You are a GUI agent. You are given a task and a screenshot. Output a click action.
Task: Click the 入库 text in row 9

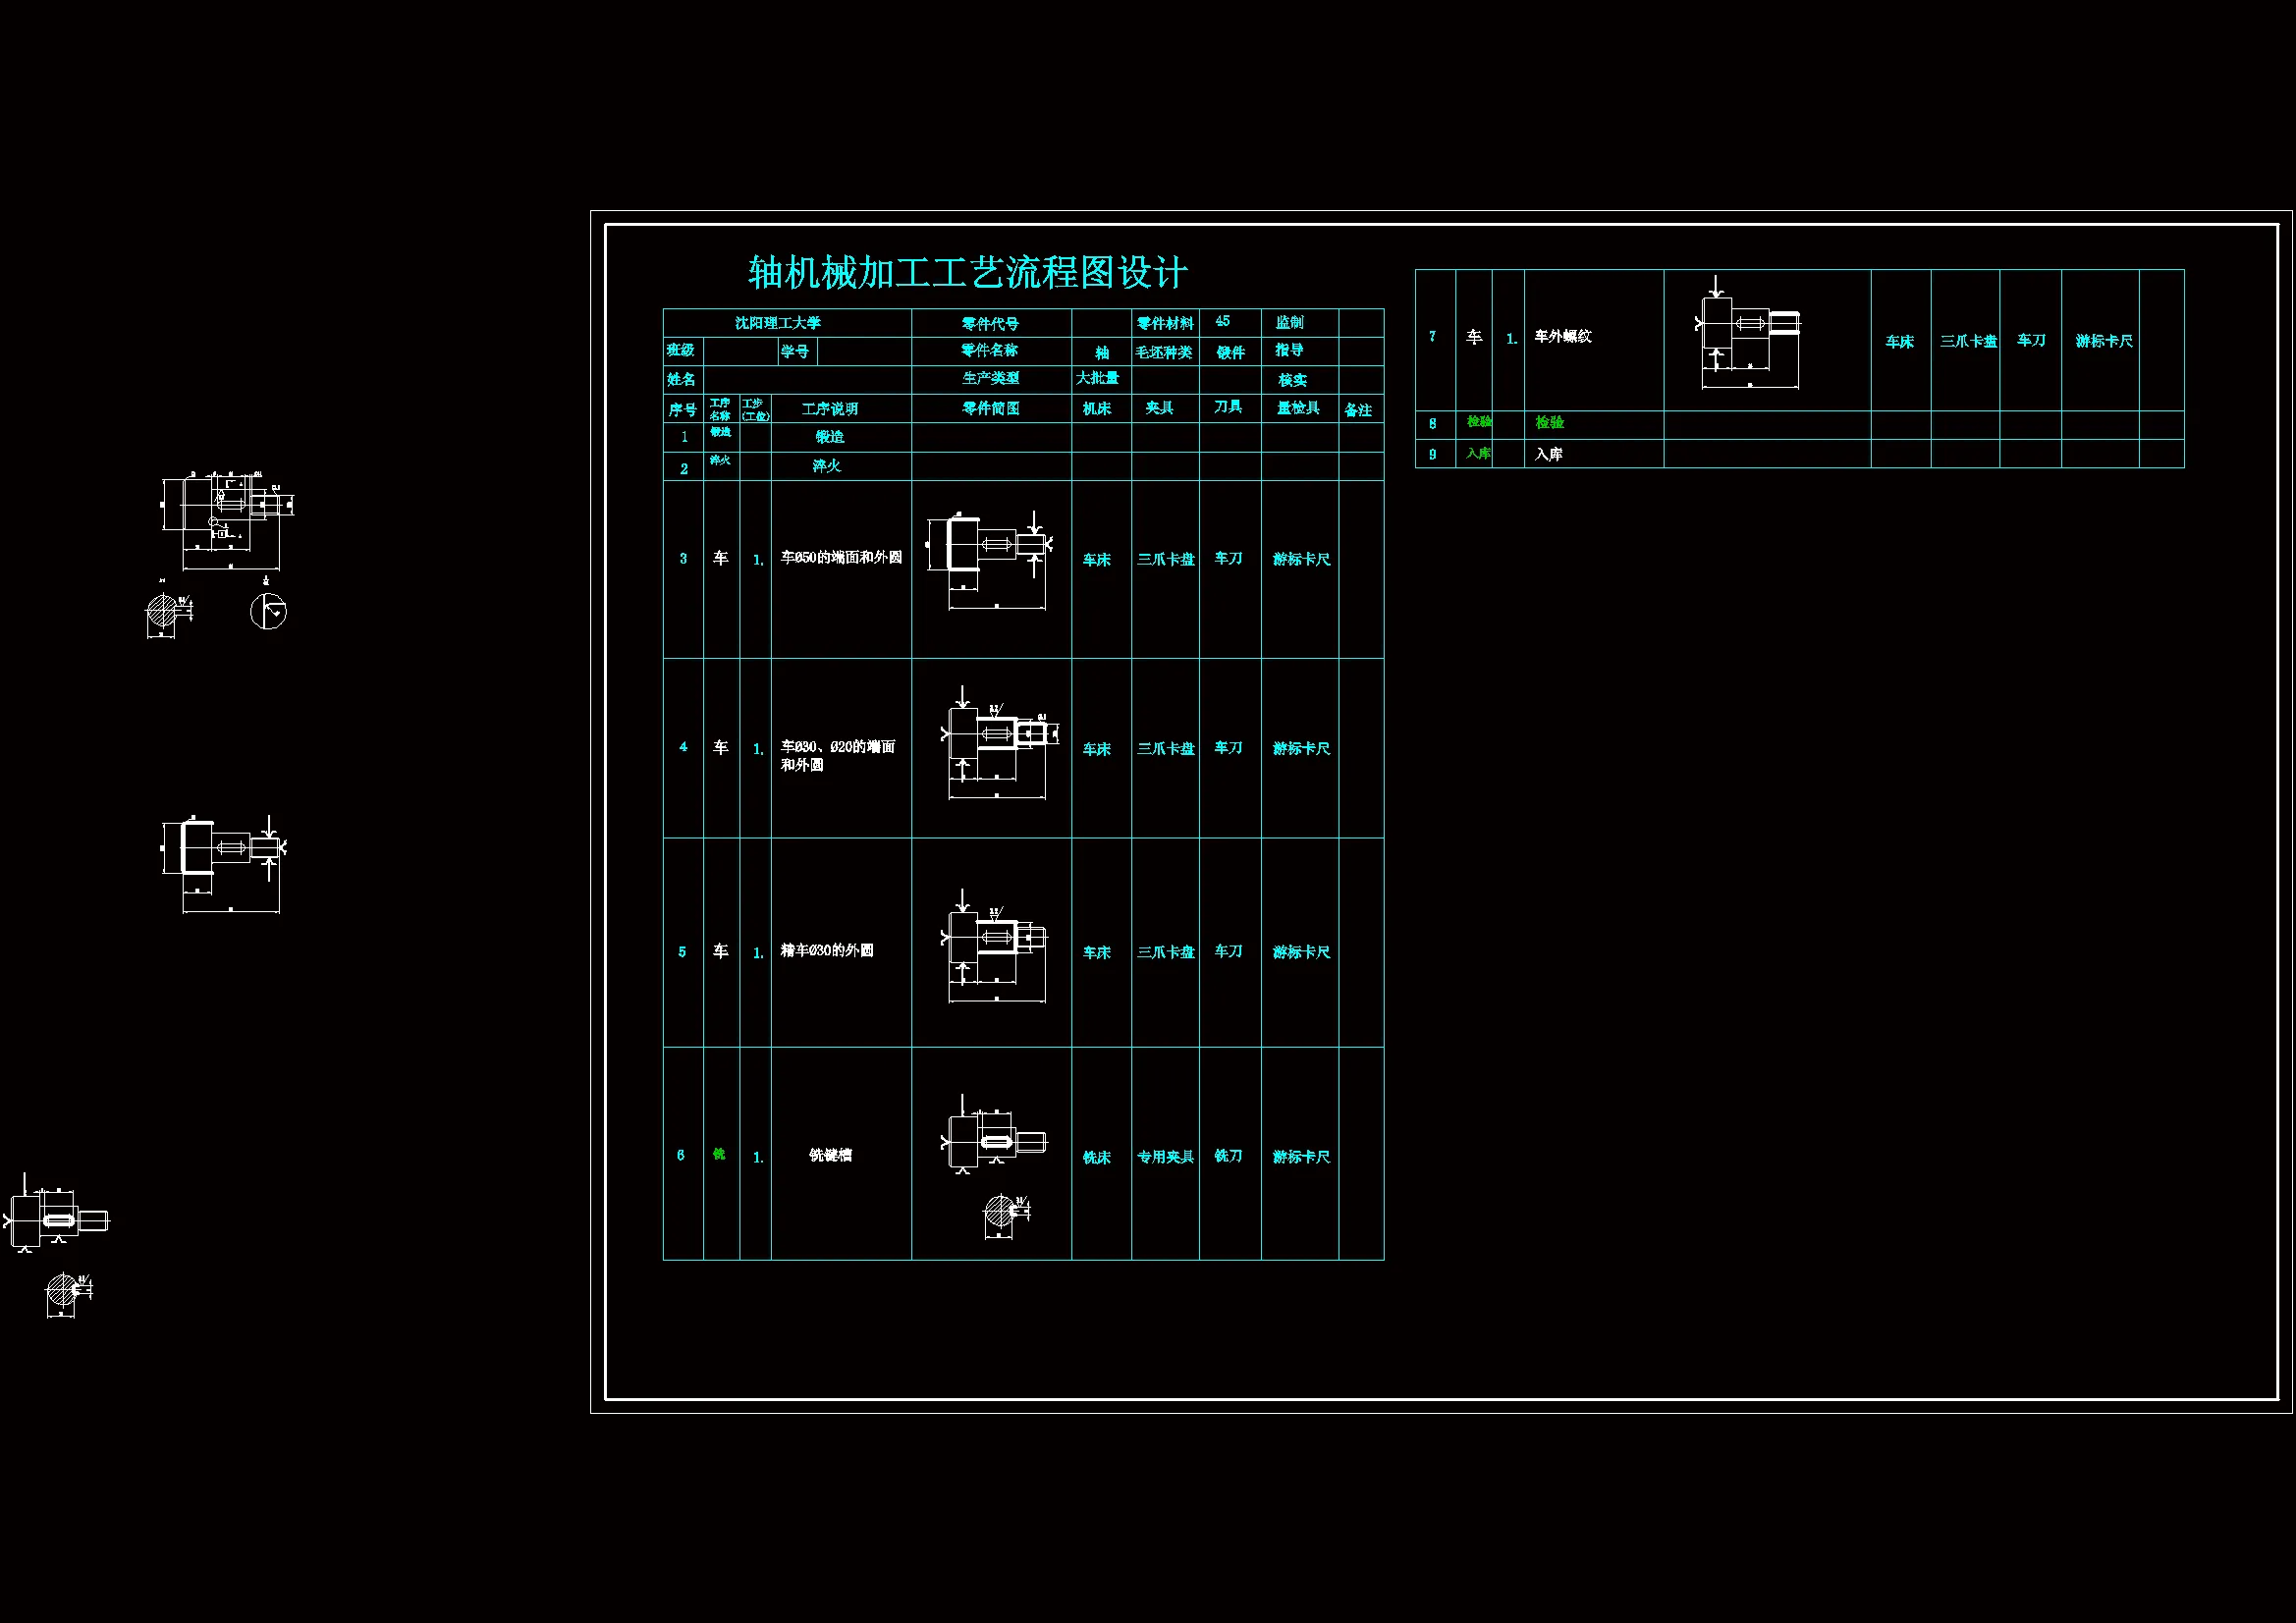click(x=1549, y=455)
